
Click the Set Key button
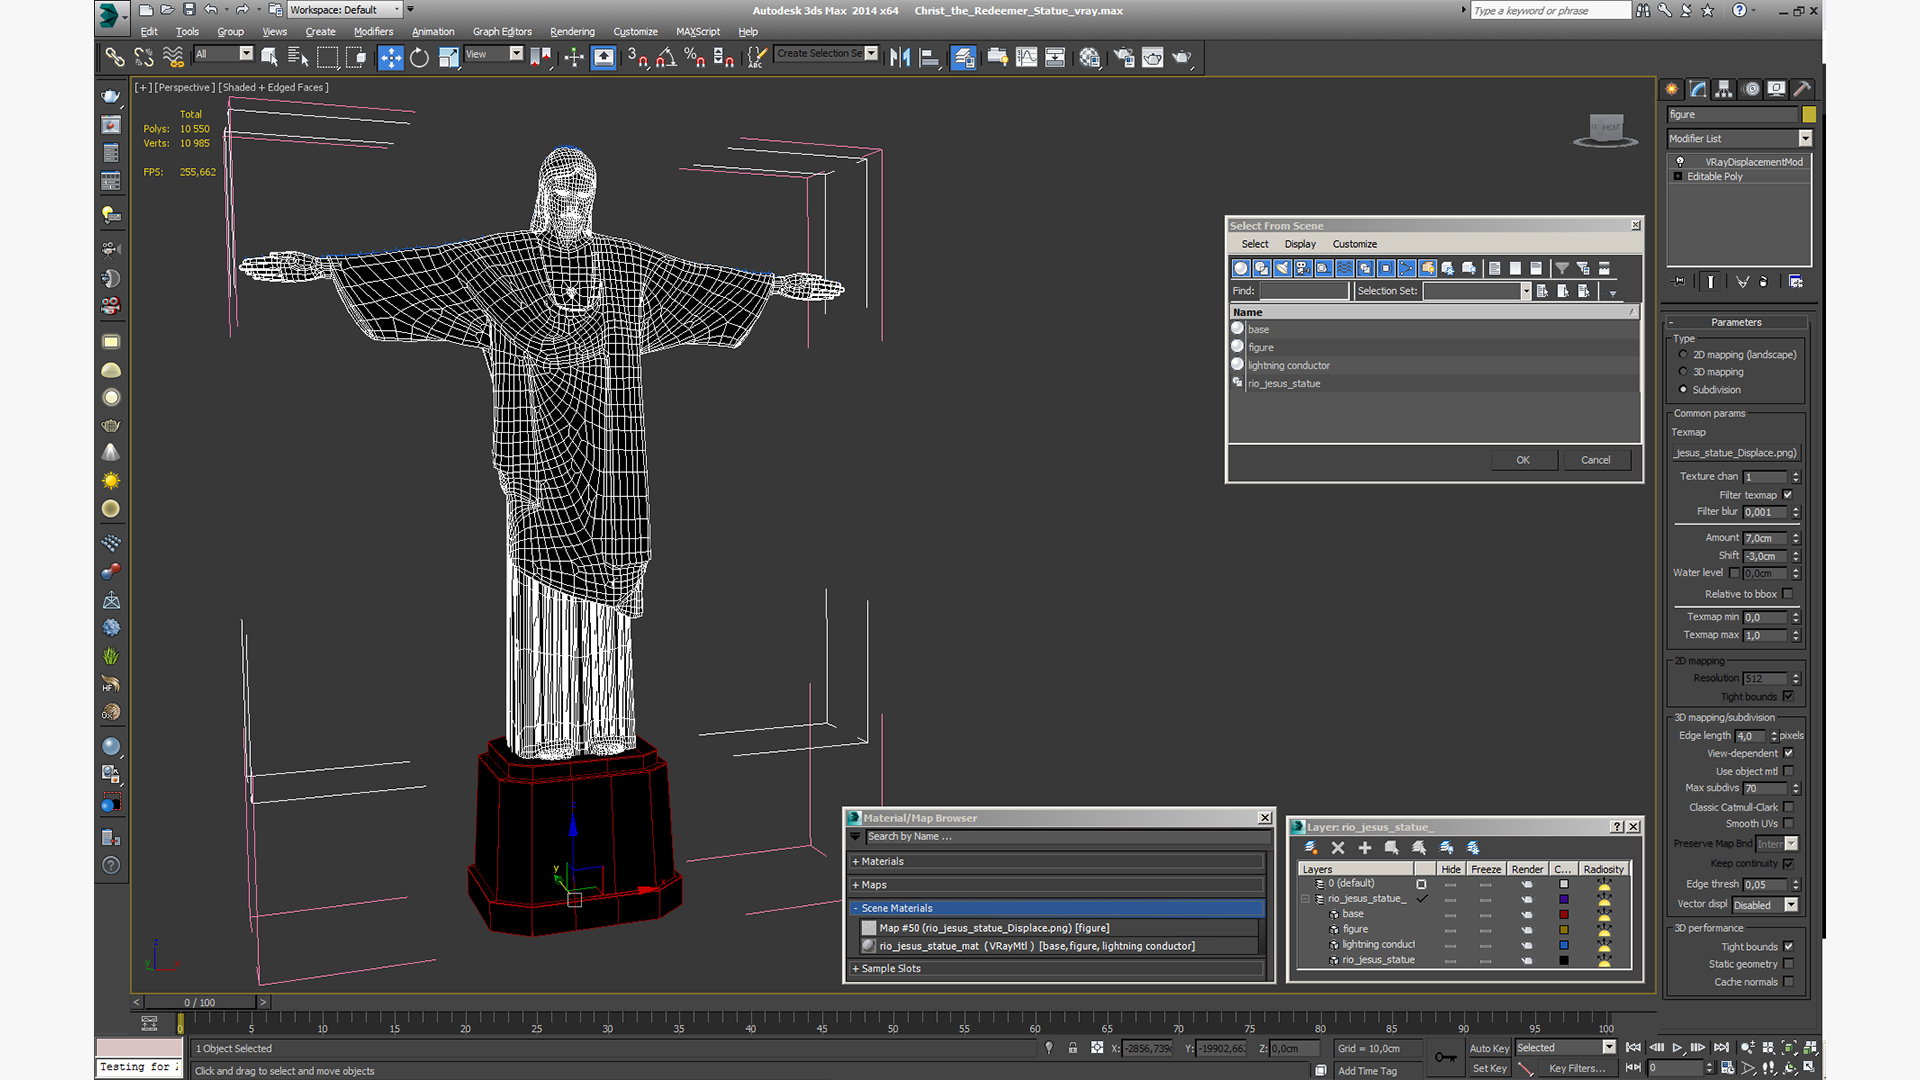[x=1489, y=1068]
